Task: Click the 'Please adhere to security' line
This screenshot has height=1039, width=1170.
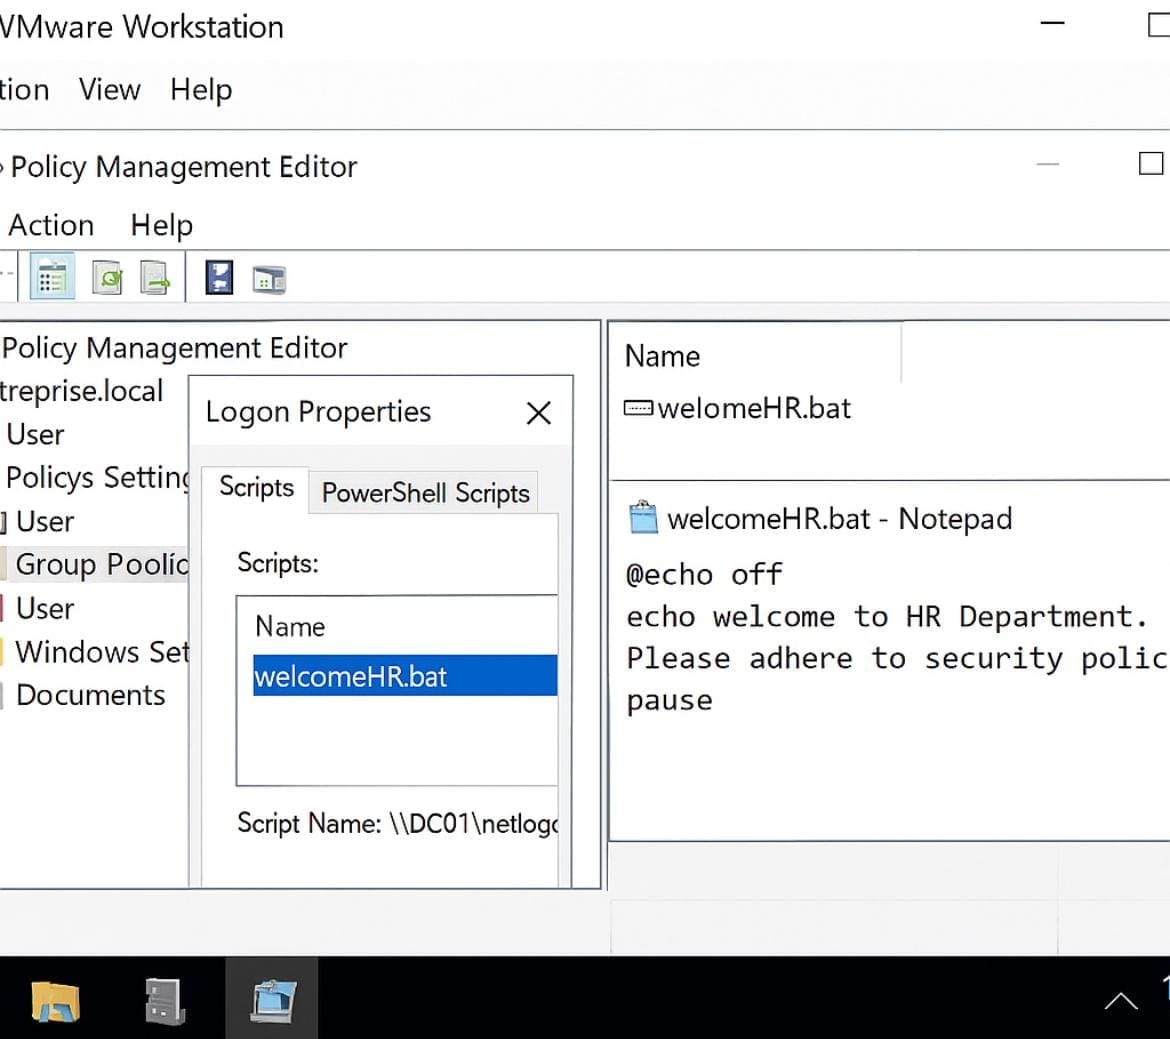Action: [x=896, y=658]
